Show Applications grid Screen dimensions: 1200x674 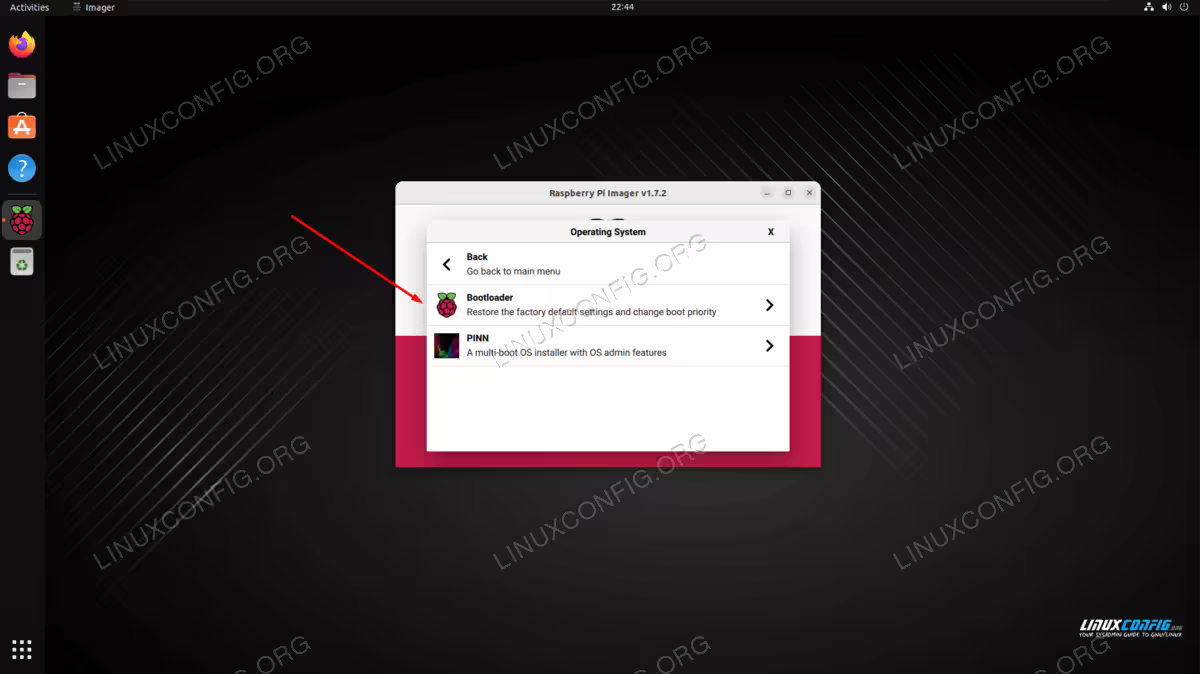(x=22, y=649)
